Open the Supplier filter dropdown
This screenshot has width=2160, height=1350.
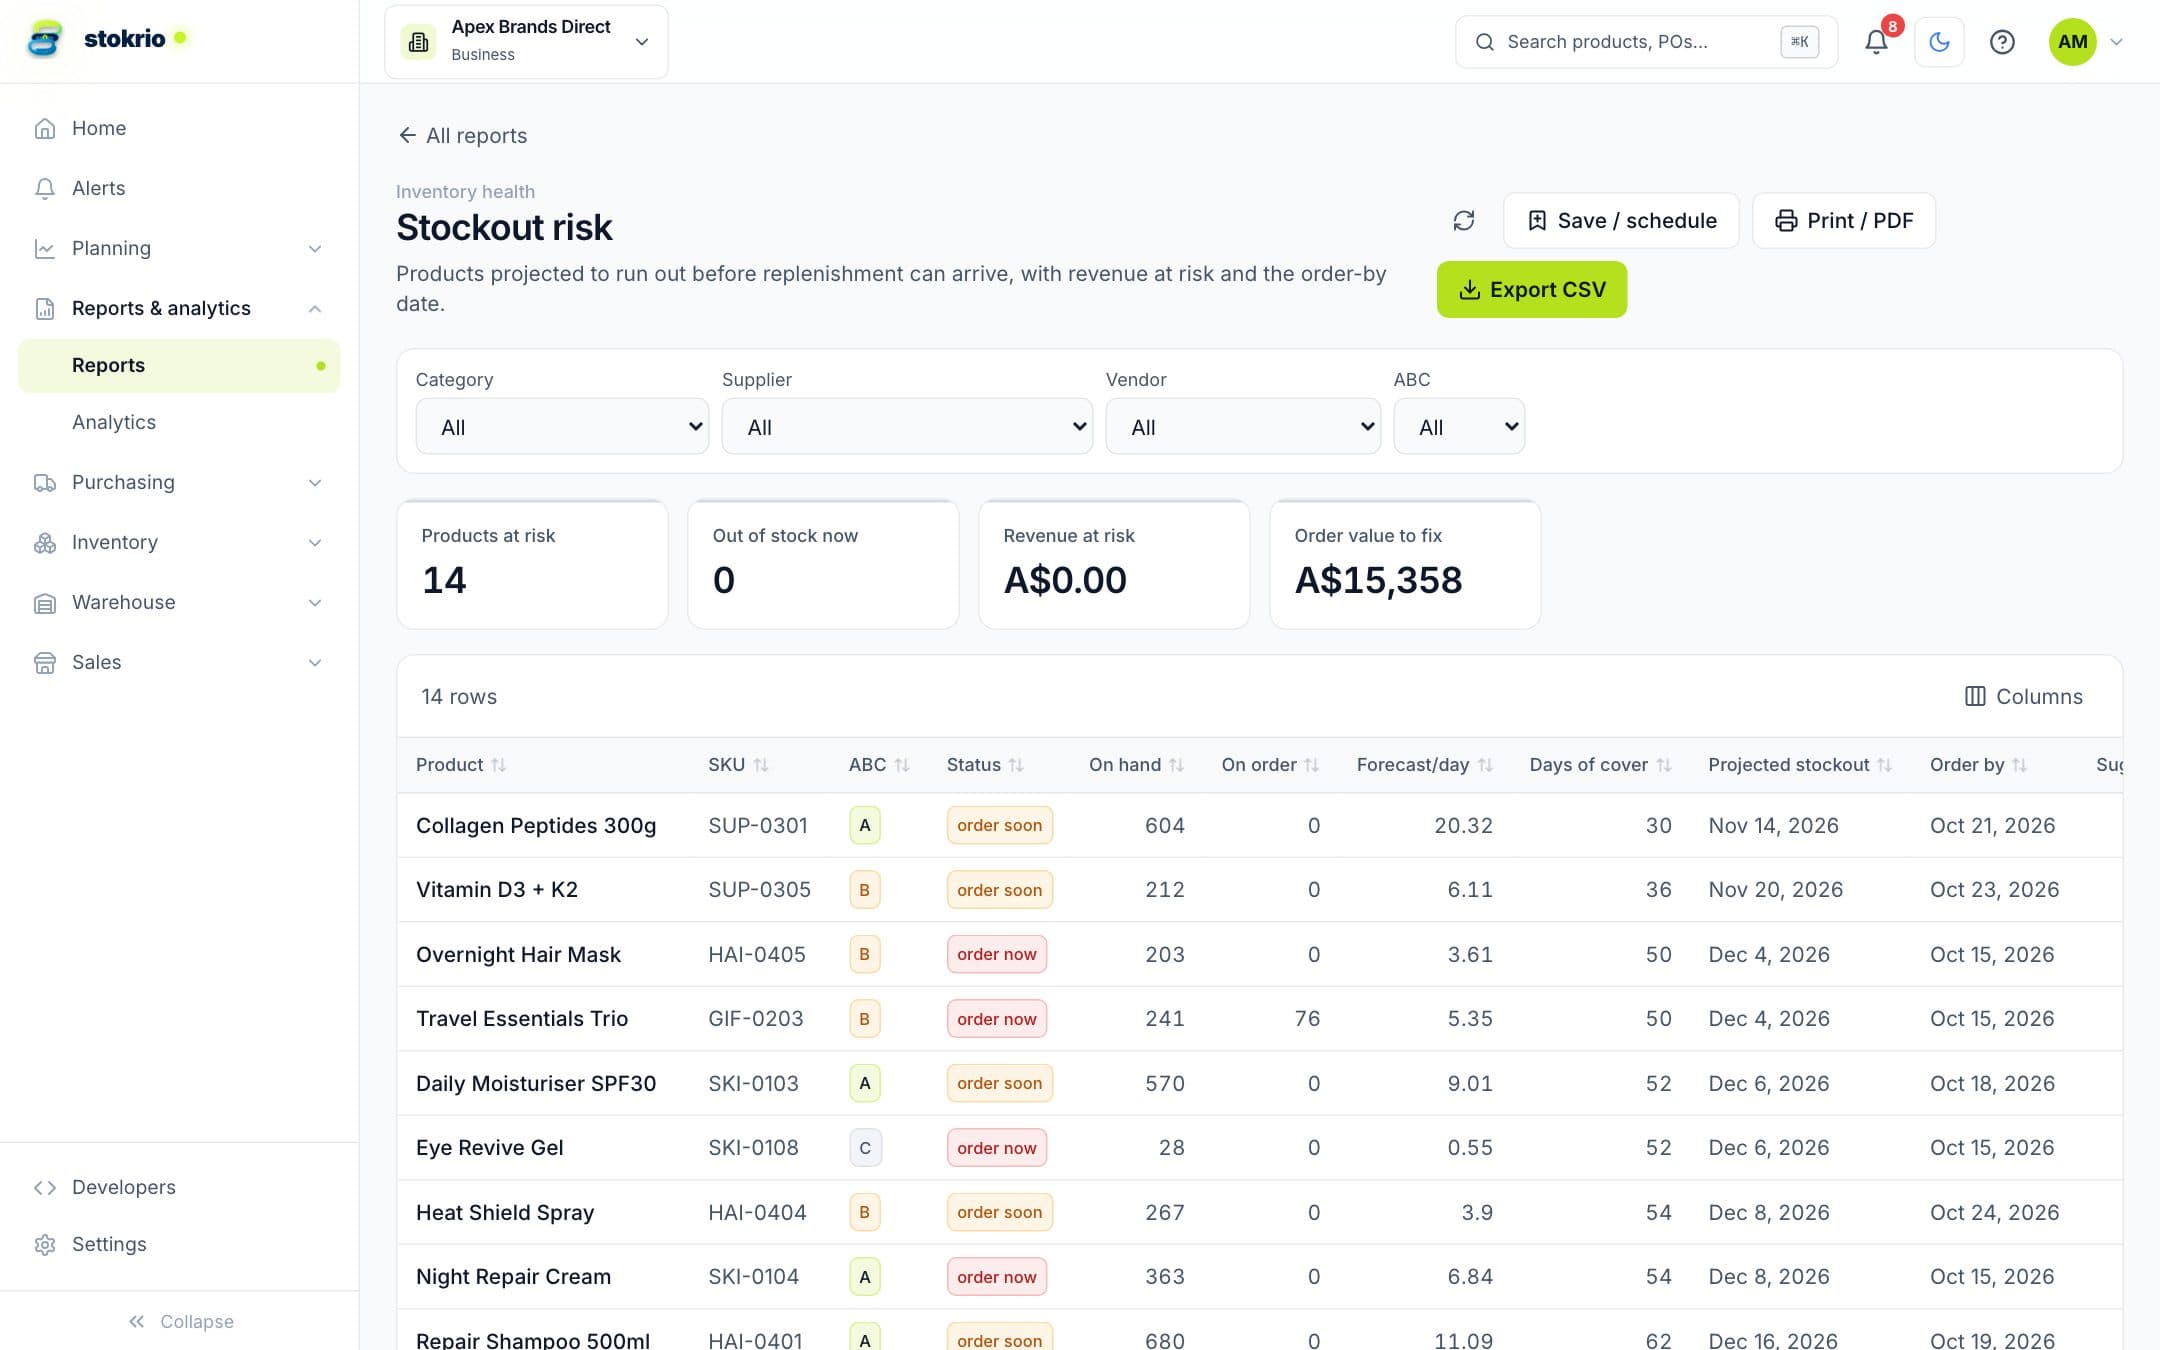click(907, 427)
